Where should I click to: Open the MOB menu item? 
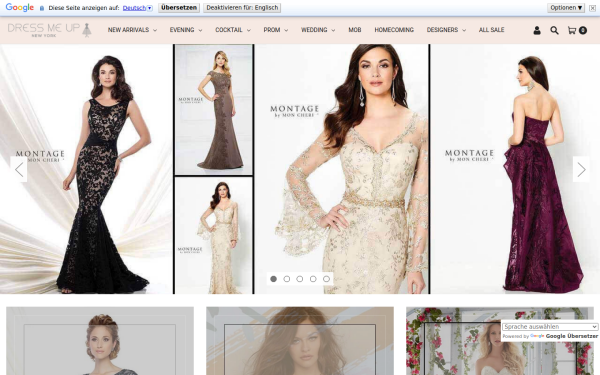point(355,30)
